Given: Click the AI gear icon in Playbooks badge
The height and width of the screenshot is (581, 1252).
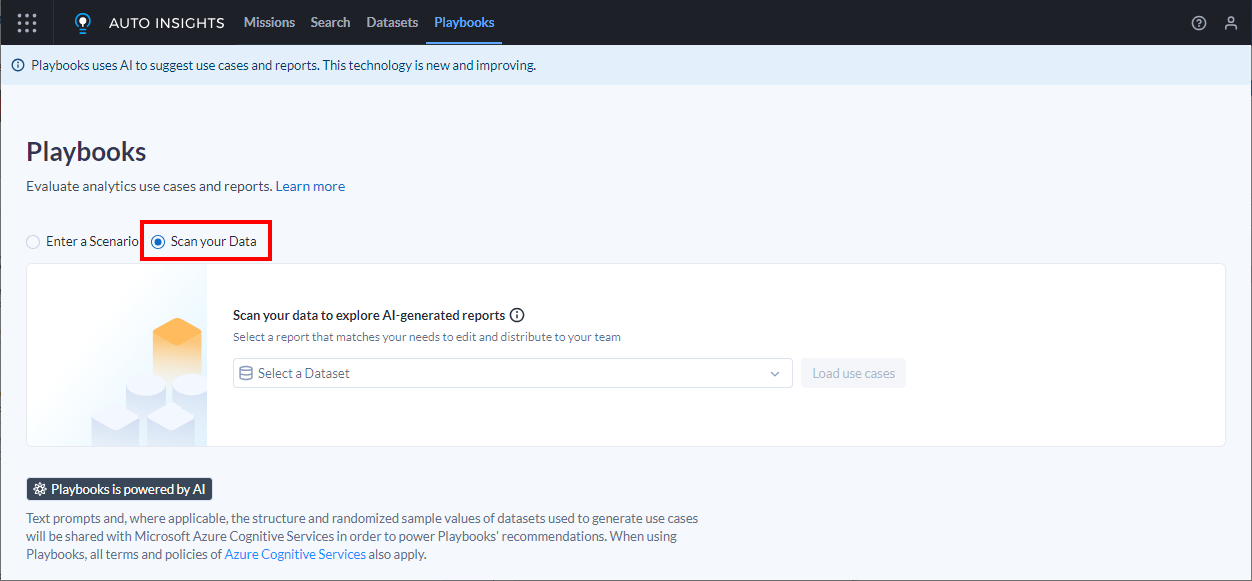Looking at the screenshot, I should click(x=40, y=490).
